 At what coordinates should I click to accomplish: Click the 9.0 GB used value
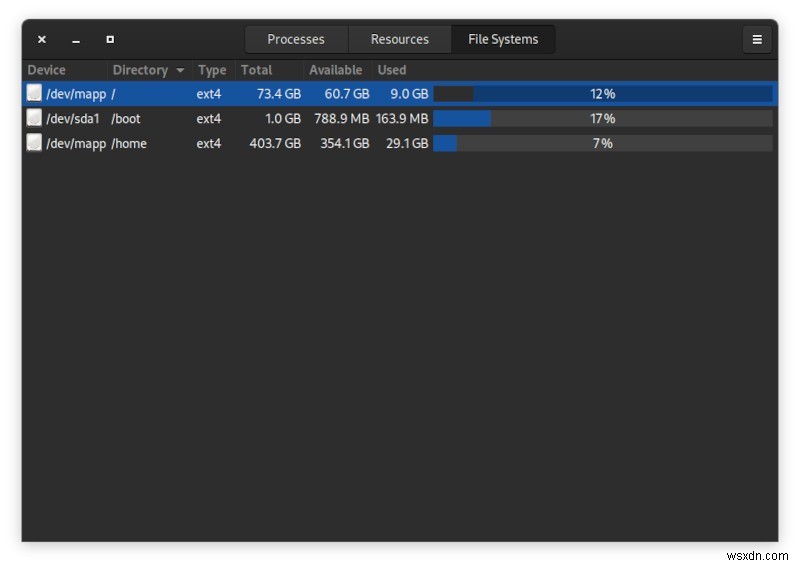(x=409, y=94)
